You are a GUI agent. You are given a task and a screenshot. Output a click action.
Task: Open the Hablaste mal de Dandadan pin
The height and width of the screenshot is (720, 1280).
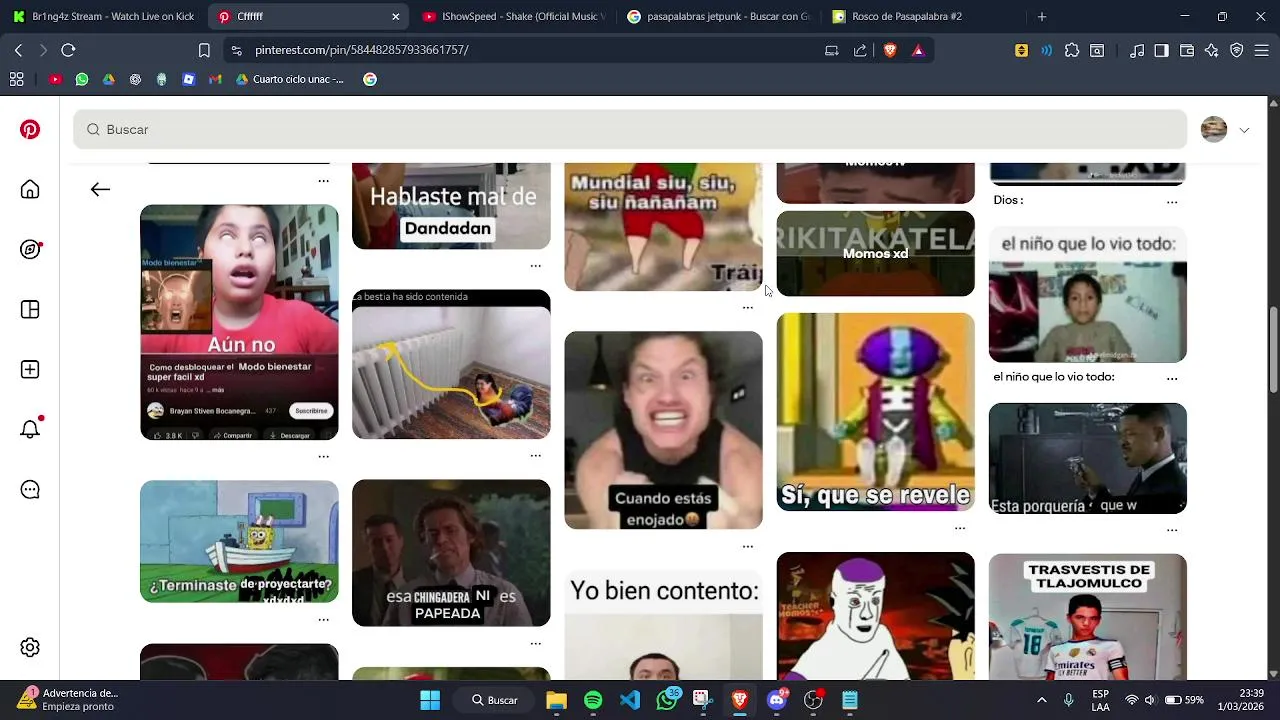click(x=451, y=206)
